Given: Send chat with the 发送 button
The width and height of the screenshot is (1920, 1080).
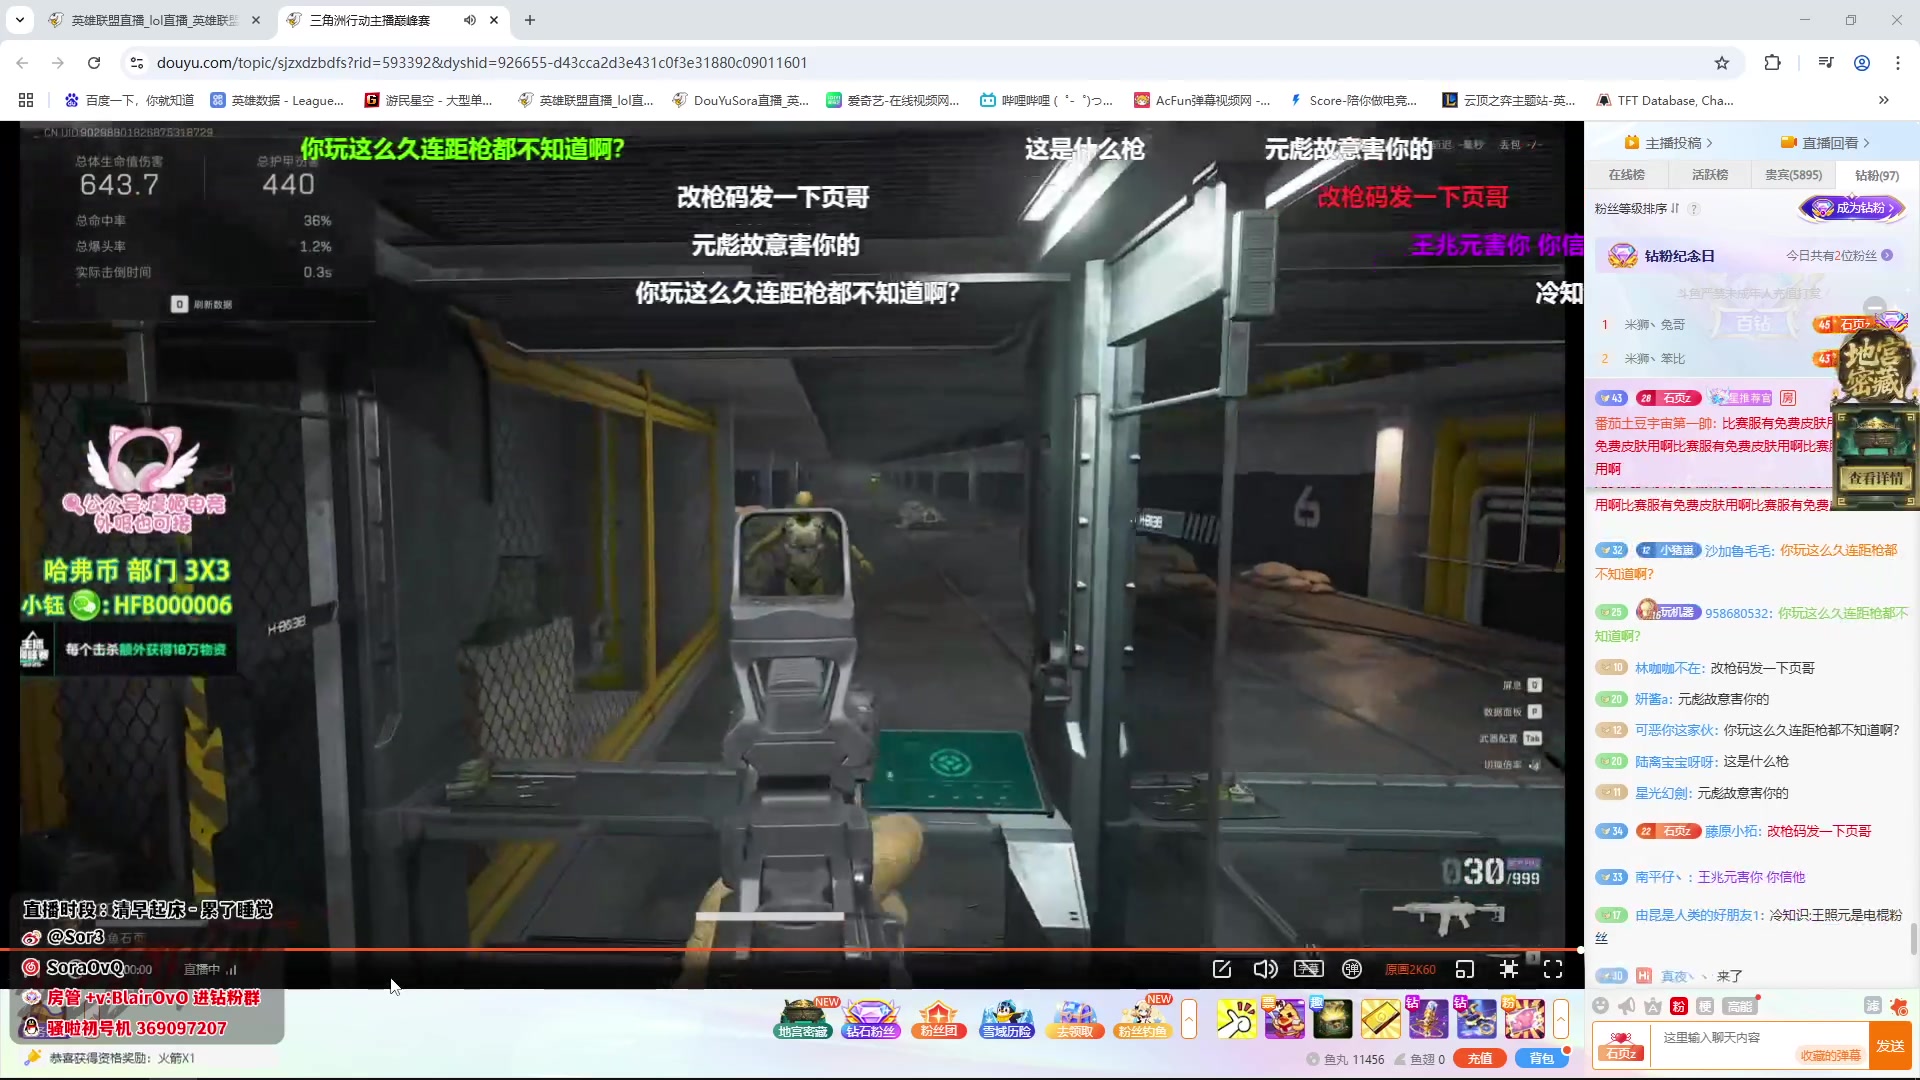Looking at the screenshot, I should click(x=1890, y=1046).
